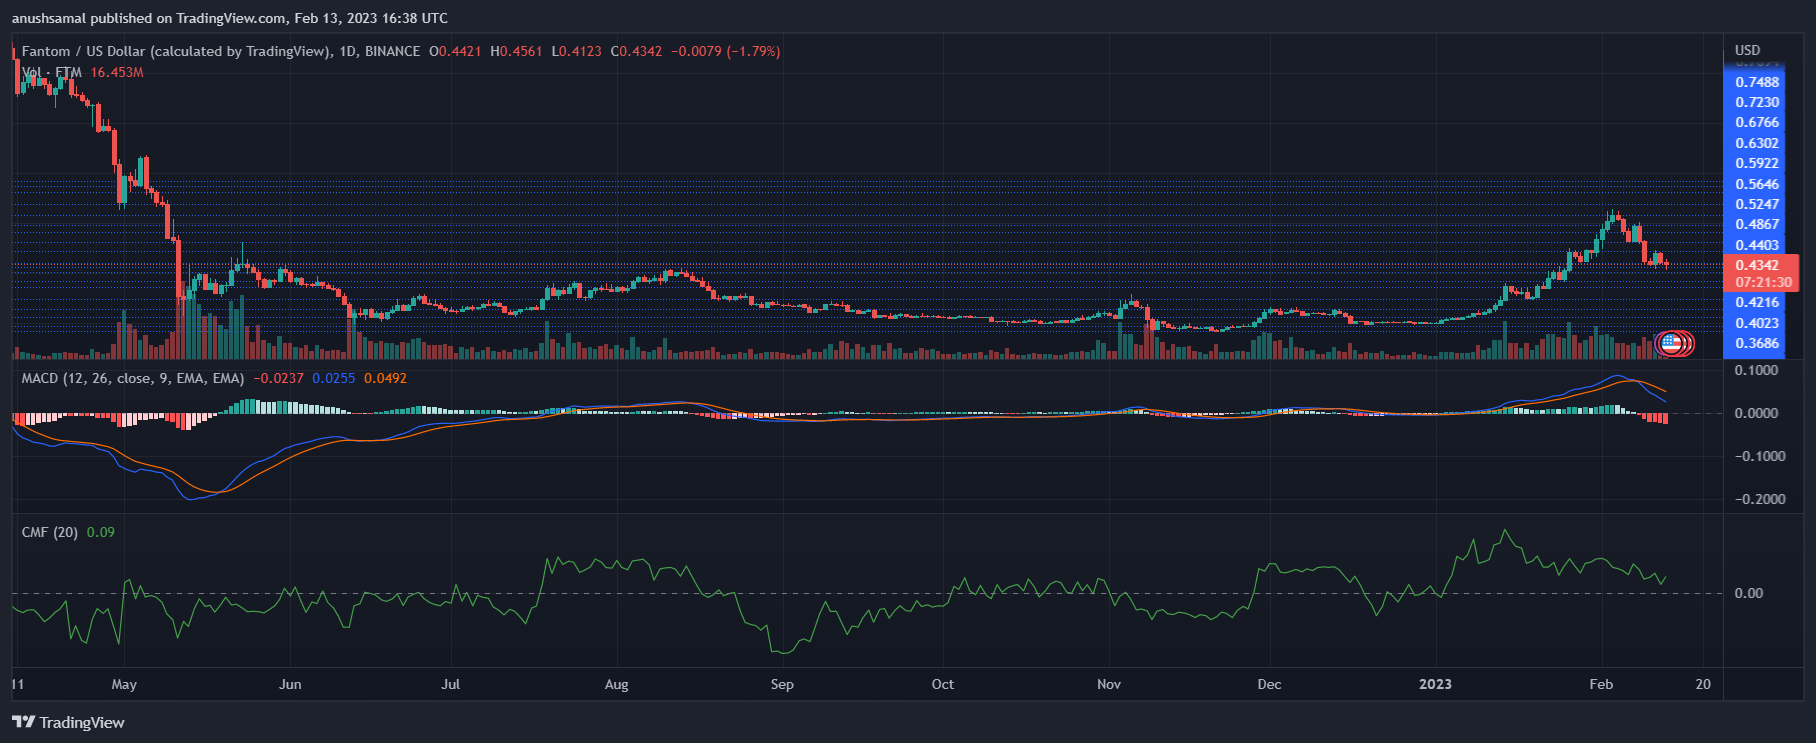Click the 0.3686 price level label

coord(1757,343)
